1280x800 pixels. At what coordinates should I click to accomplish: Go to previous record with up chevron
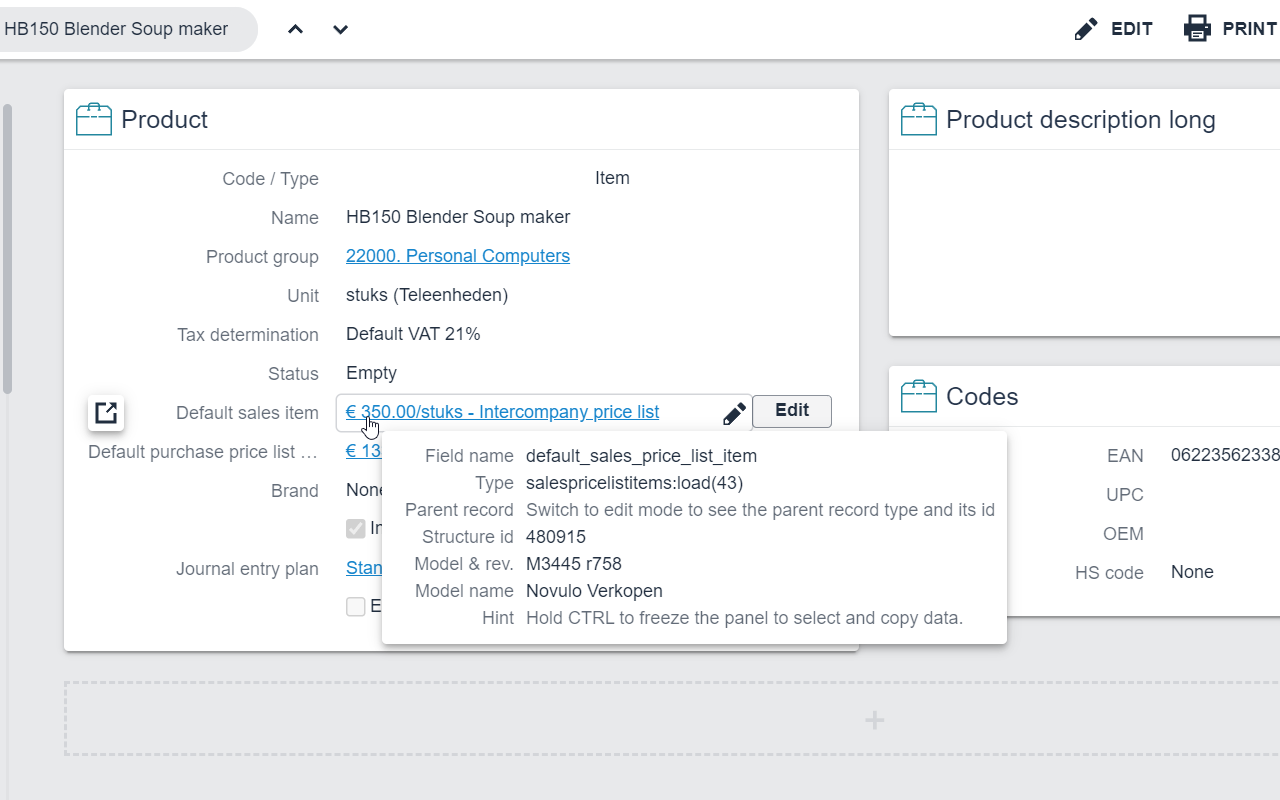pos(295,29)
